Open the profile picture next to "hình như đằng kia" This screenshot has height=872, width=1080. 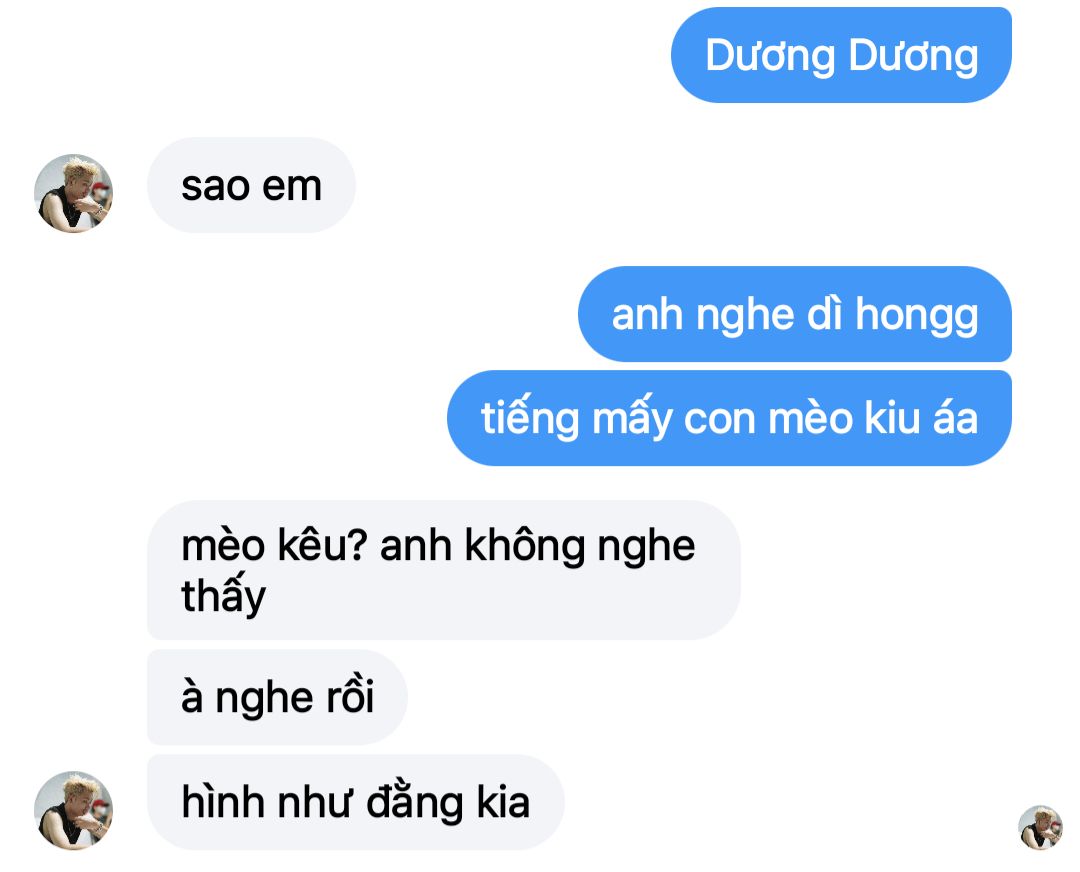(x=73, y=810)
